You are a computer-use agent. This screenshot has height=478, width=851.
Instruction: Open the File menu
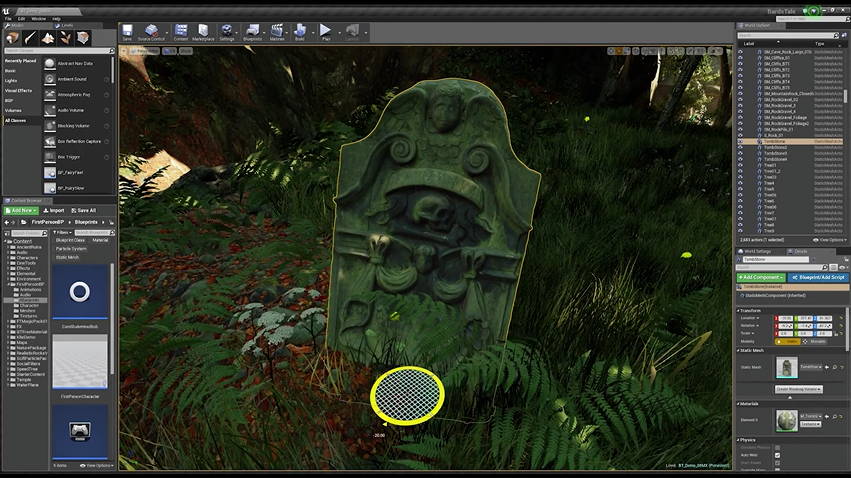tap(8, 18)
